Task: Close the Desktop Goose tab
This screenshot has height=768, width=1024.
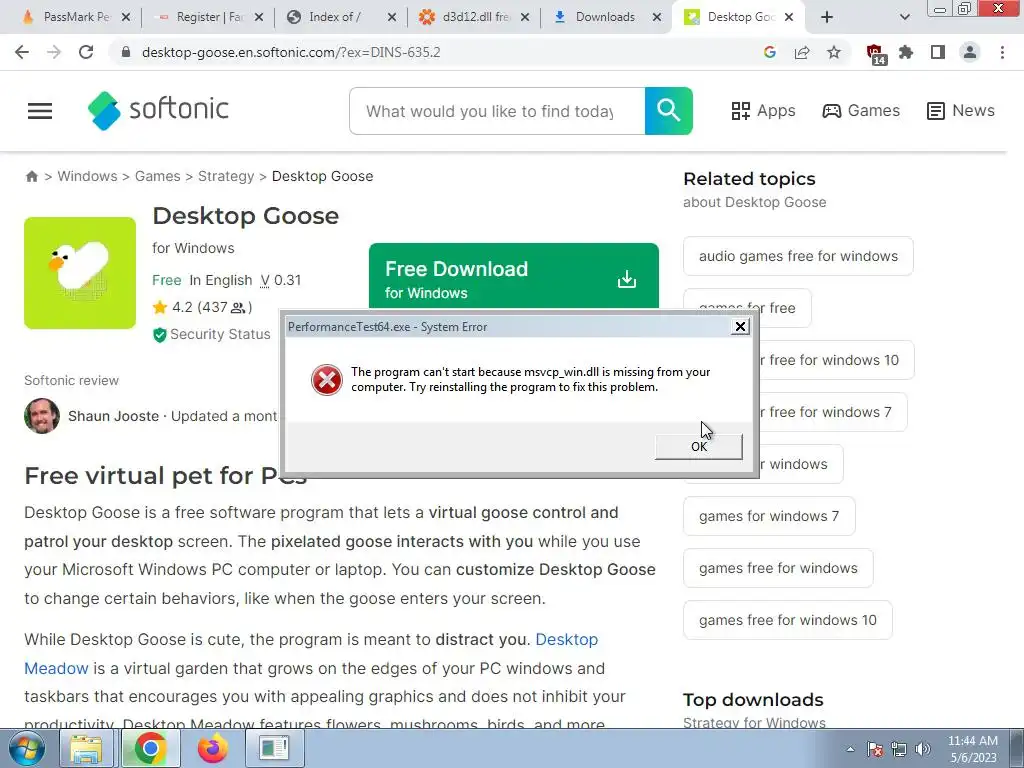Action: [789, 17]
